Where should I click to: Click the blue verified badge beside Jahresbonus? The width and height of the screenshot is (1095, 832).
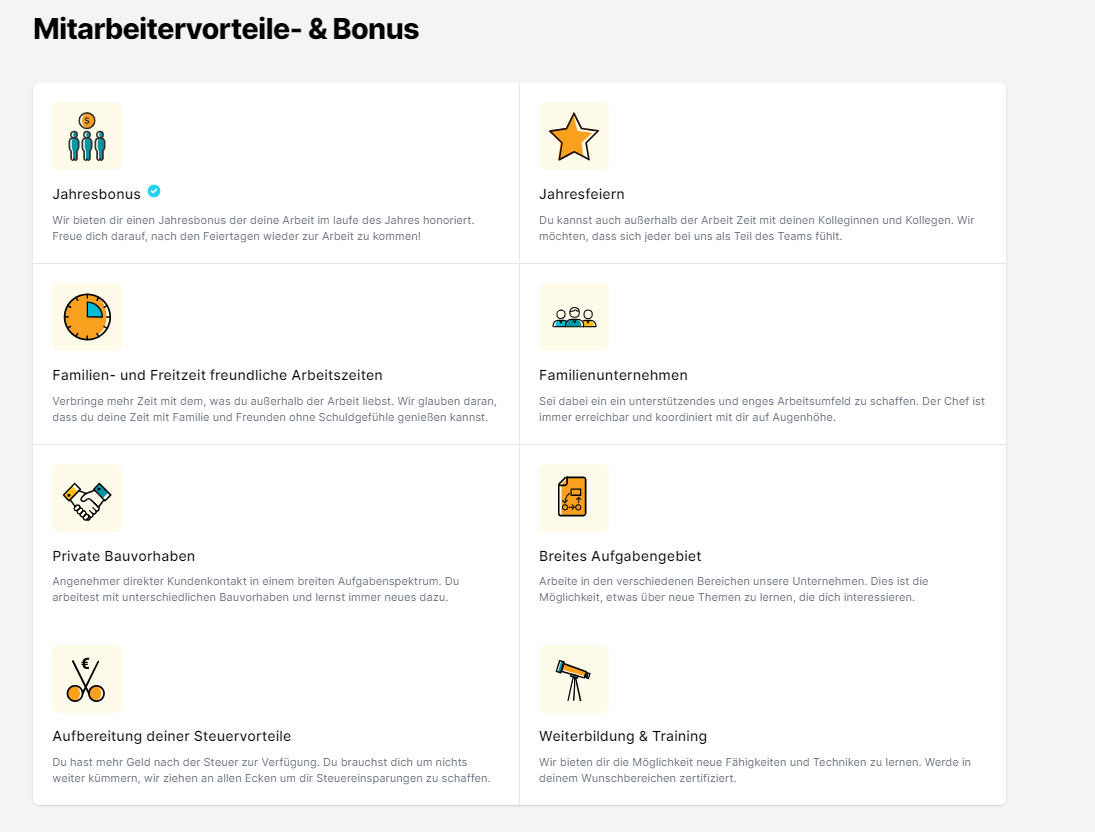click(x=154, y=191)
